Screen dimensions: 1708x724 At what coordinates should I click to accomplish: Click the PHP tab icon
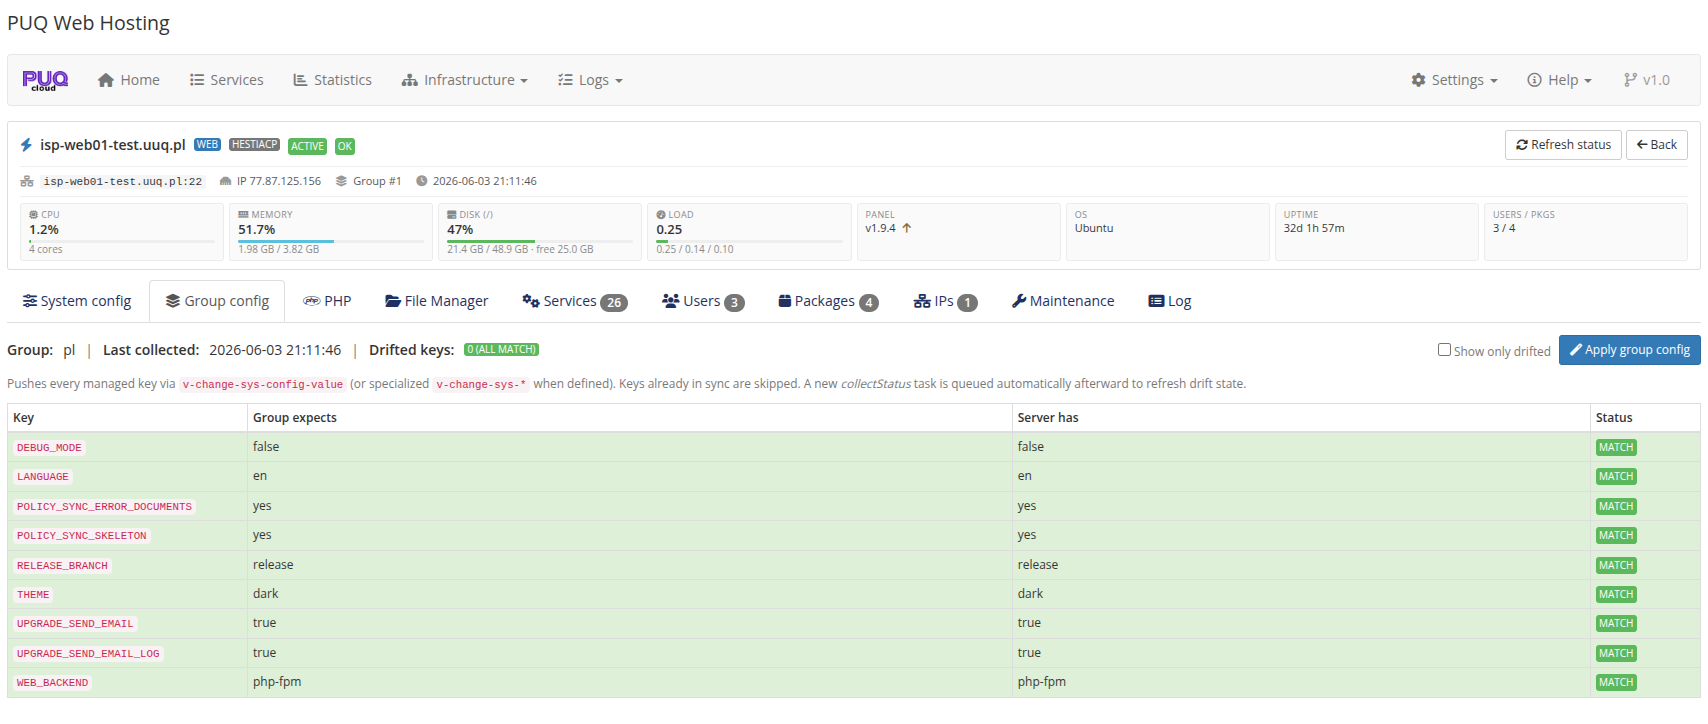(x=312, y=301)
